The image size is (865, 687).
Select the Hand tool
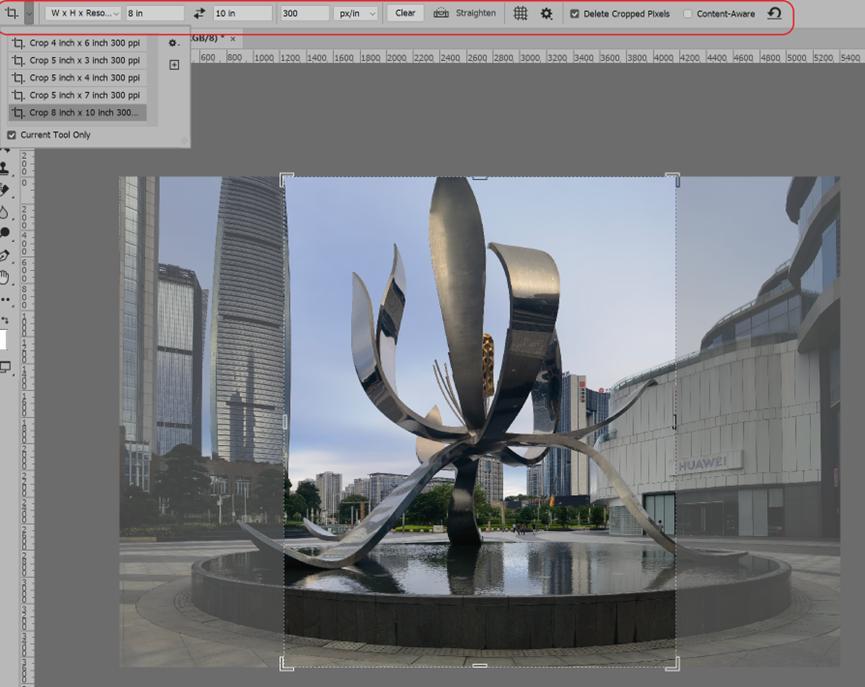5,277
